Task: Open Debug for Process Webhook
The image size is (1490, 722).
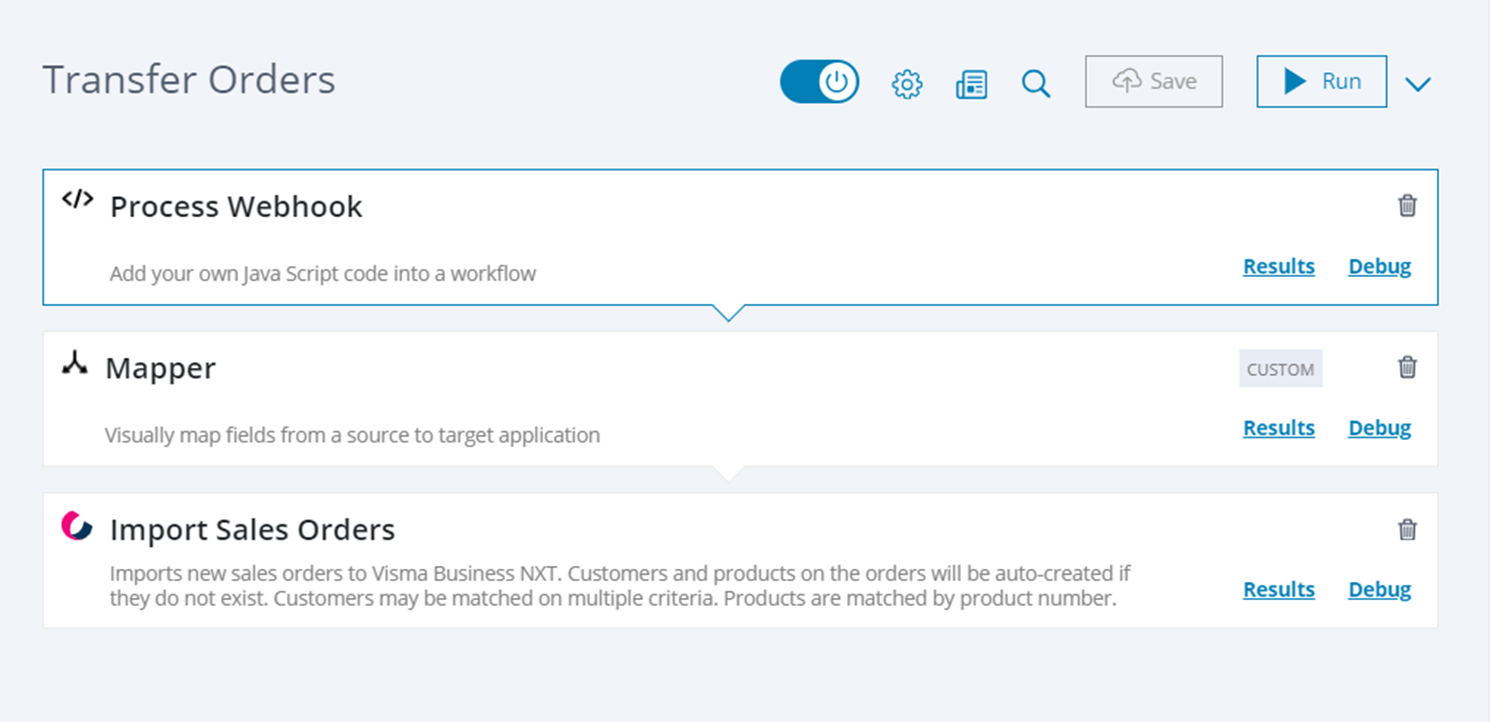Action: [1380, 266]
